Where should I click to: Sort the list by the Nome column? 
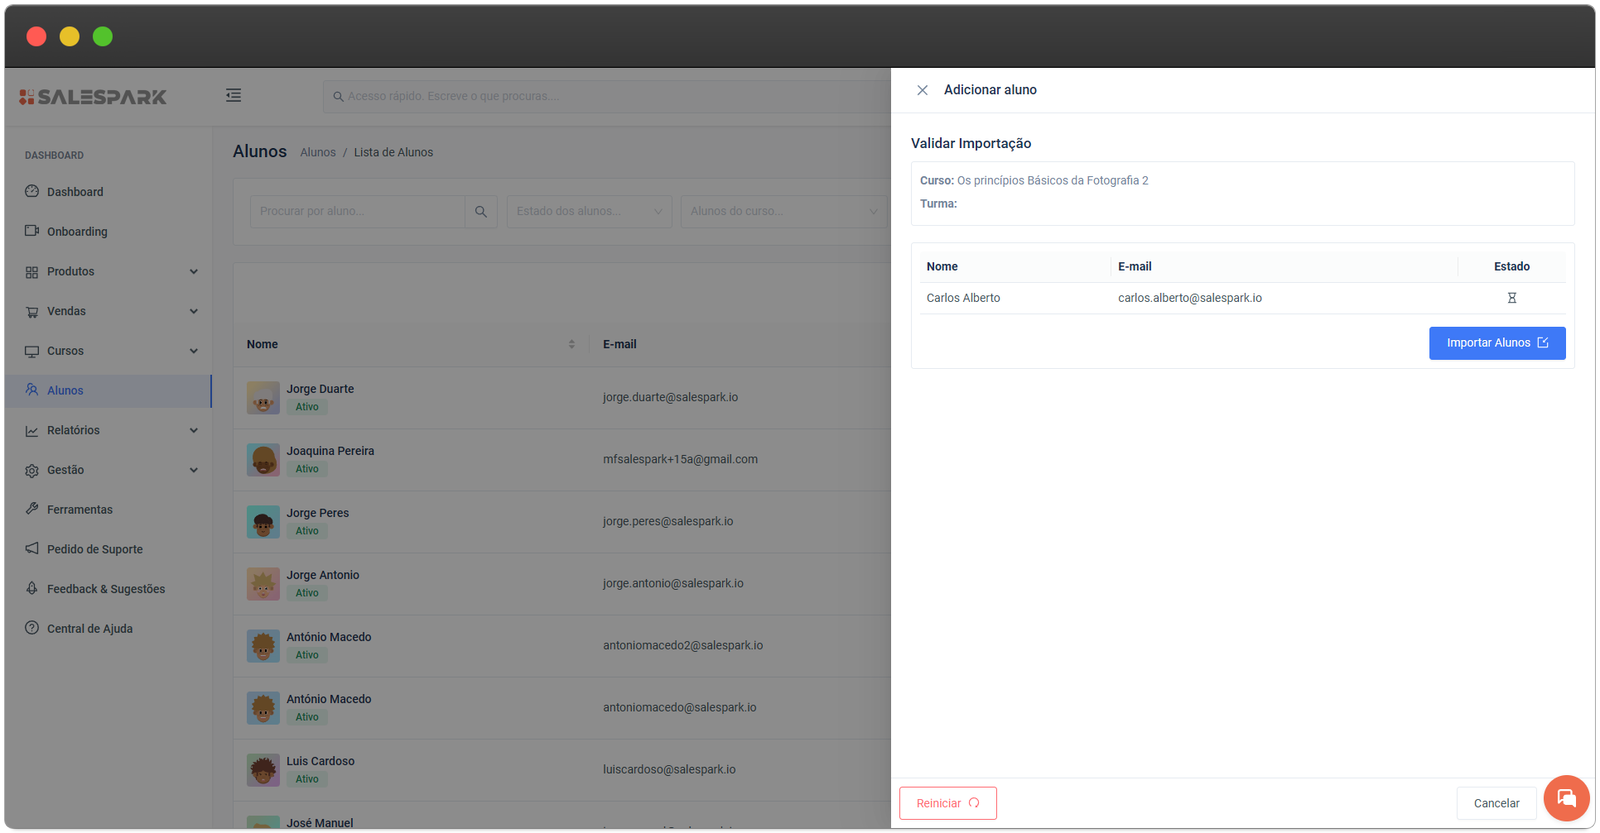tap(571, 344)
